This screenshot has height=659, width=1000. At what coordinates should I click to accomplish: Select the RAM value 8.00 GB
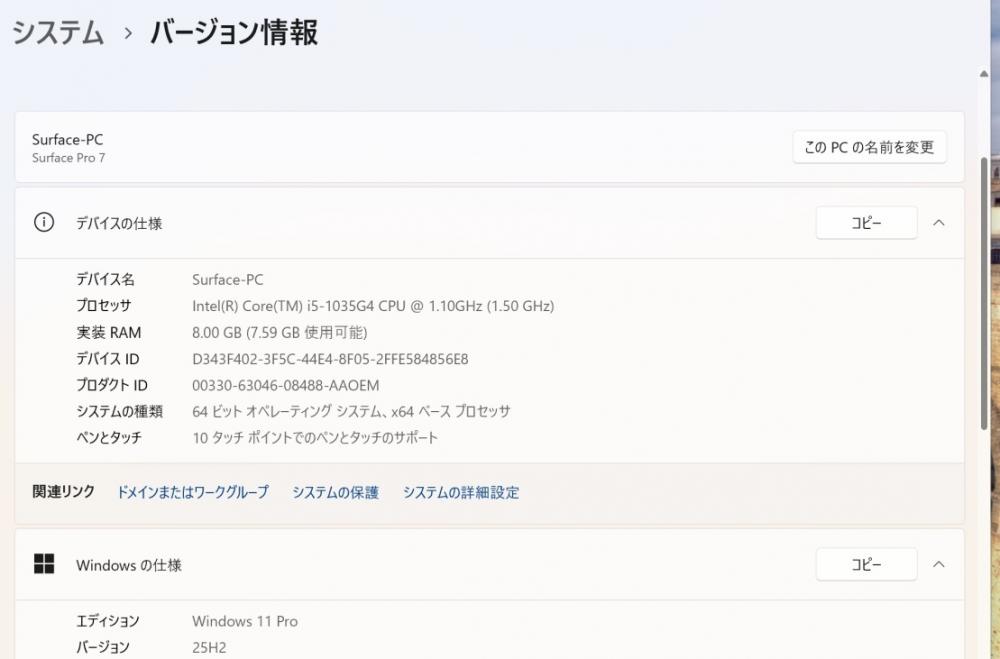point(279,332)
